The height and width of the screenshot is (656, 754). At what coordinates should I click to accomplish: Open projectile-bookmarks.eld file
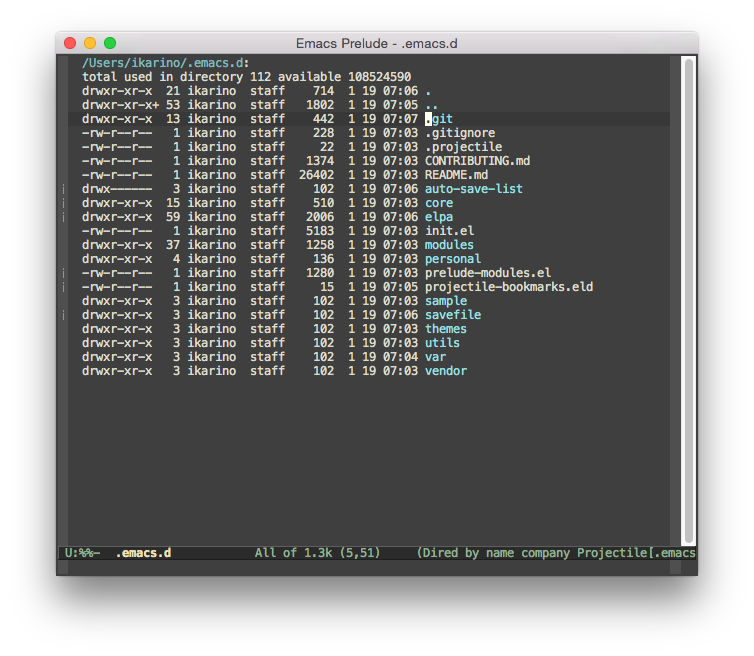pyautogui.click(x=509, y=287)
